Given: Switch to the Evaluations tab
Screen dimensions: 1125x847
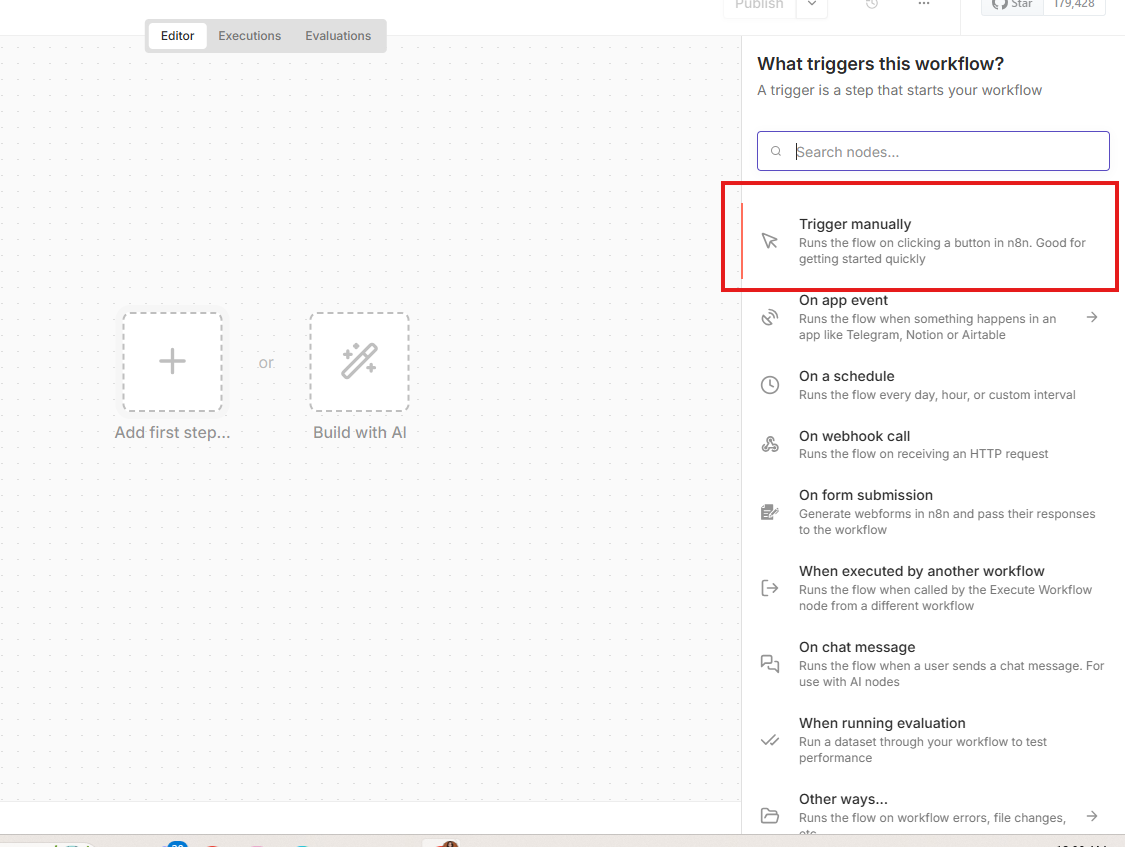Looking at the screenshot, I should (x=338, y=36).
